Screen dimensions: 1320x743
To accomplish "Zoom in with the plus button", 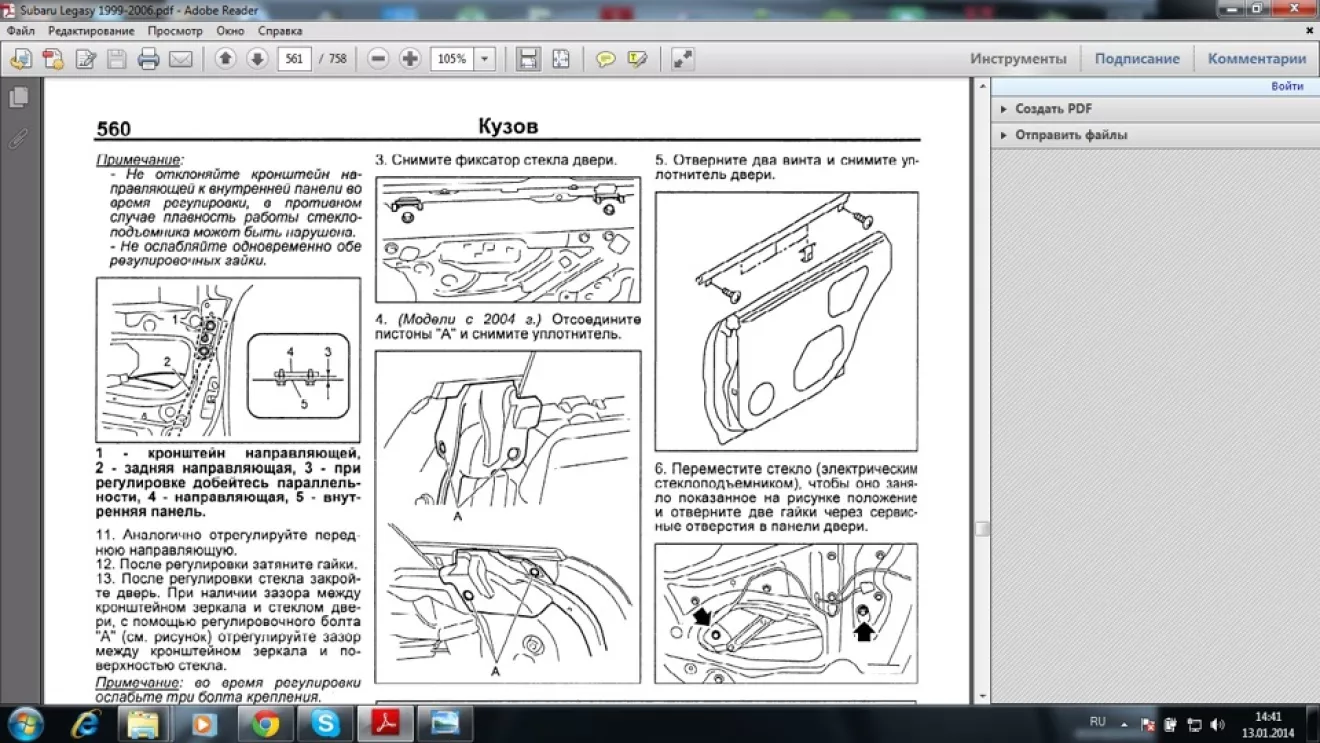I will click(x=409, y=59).
